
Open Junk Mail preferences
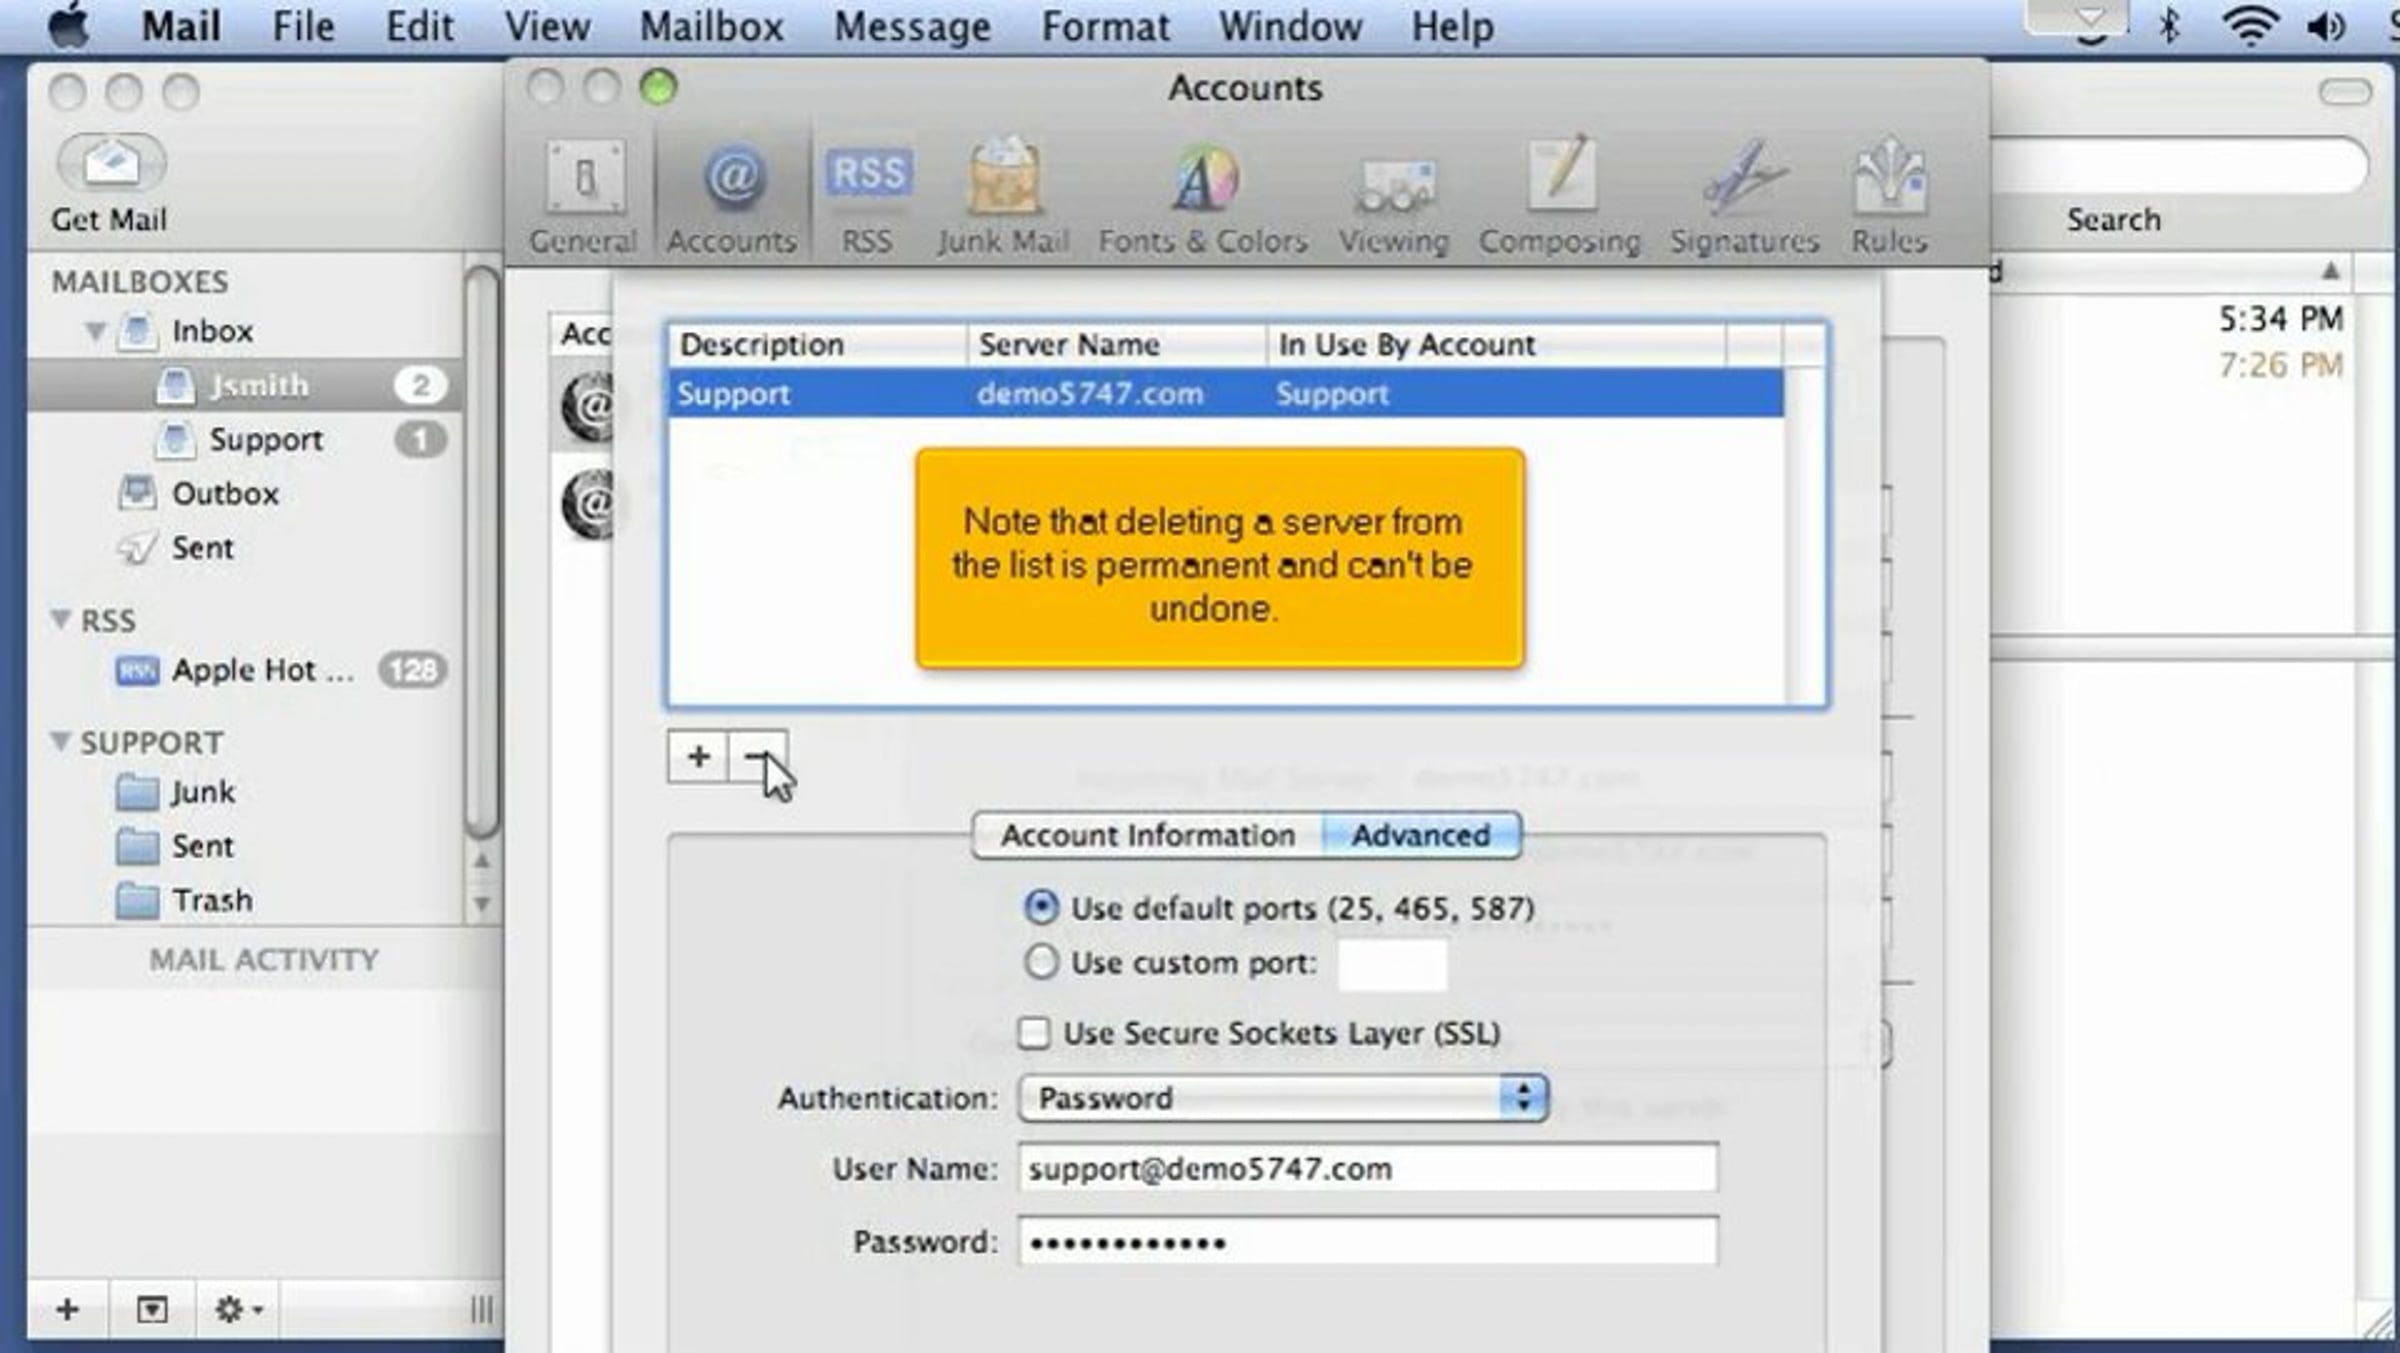1003,180
